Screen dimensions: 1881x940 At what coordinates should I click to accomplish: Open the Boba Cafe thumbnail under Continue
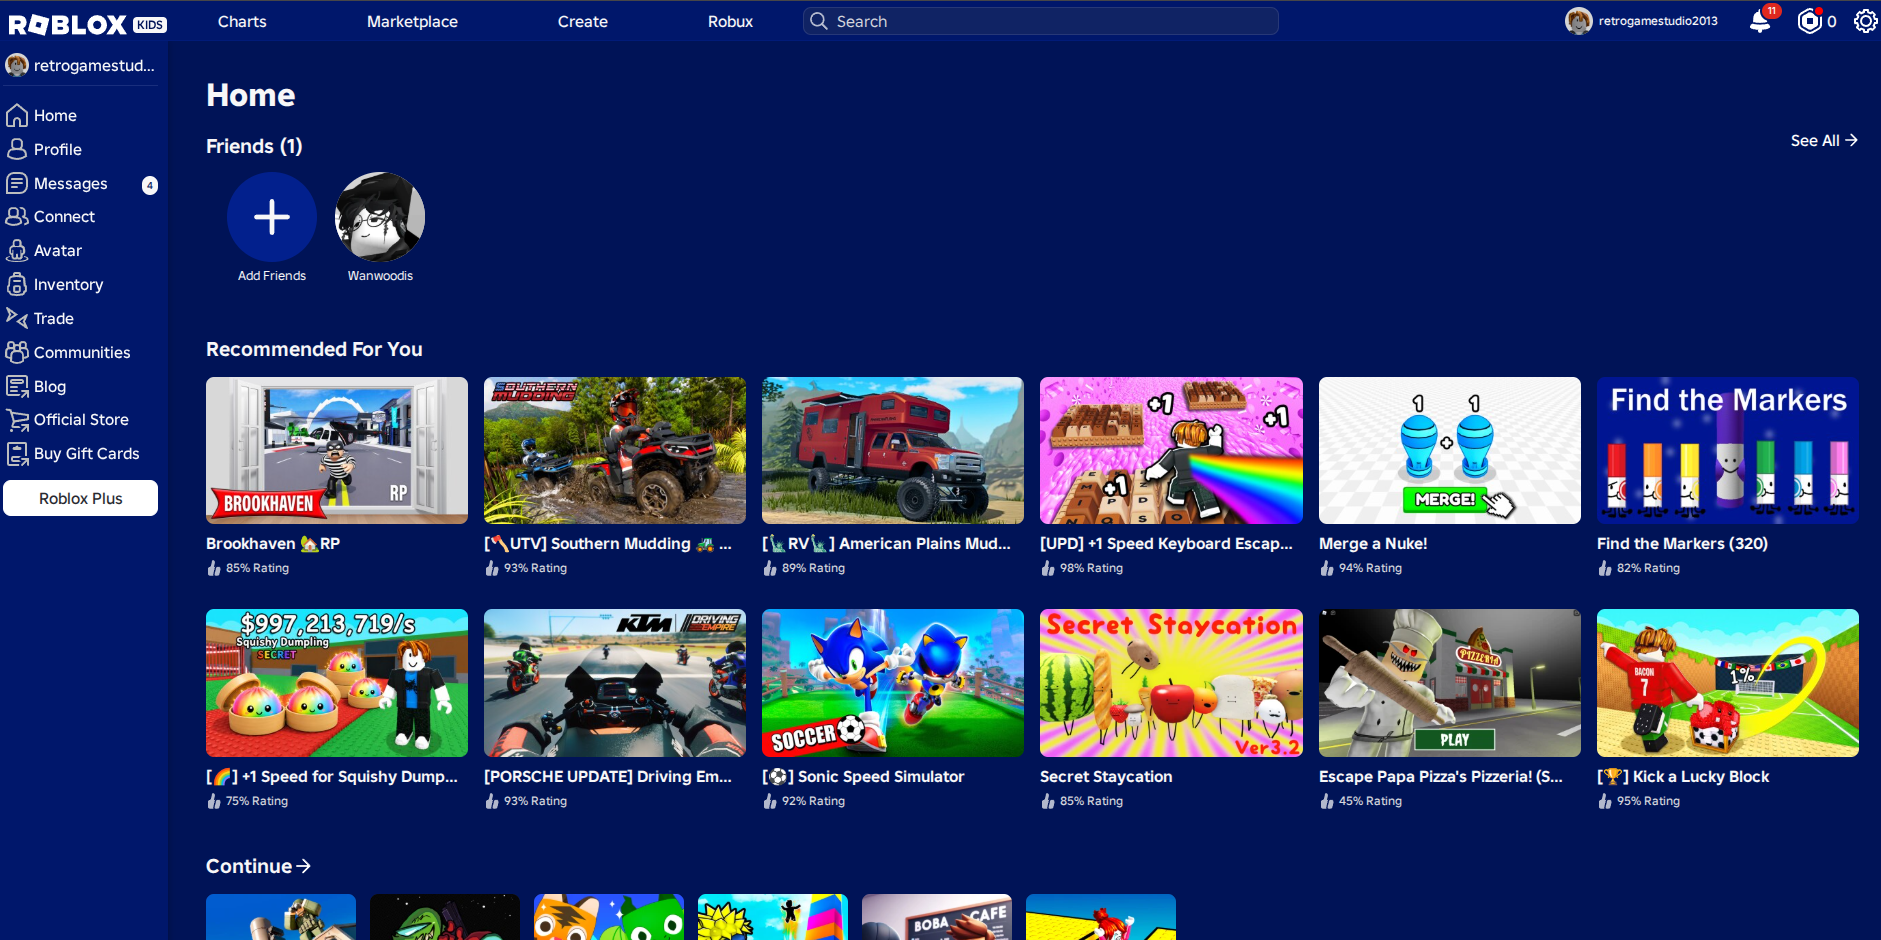click(x=937, y=917)
